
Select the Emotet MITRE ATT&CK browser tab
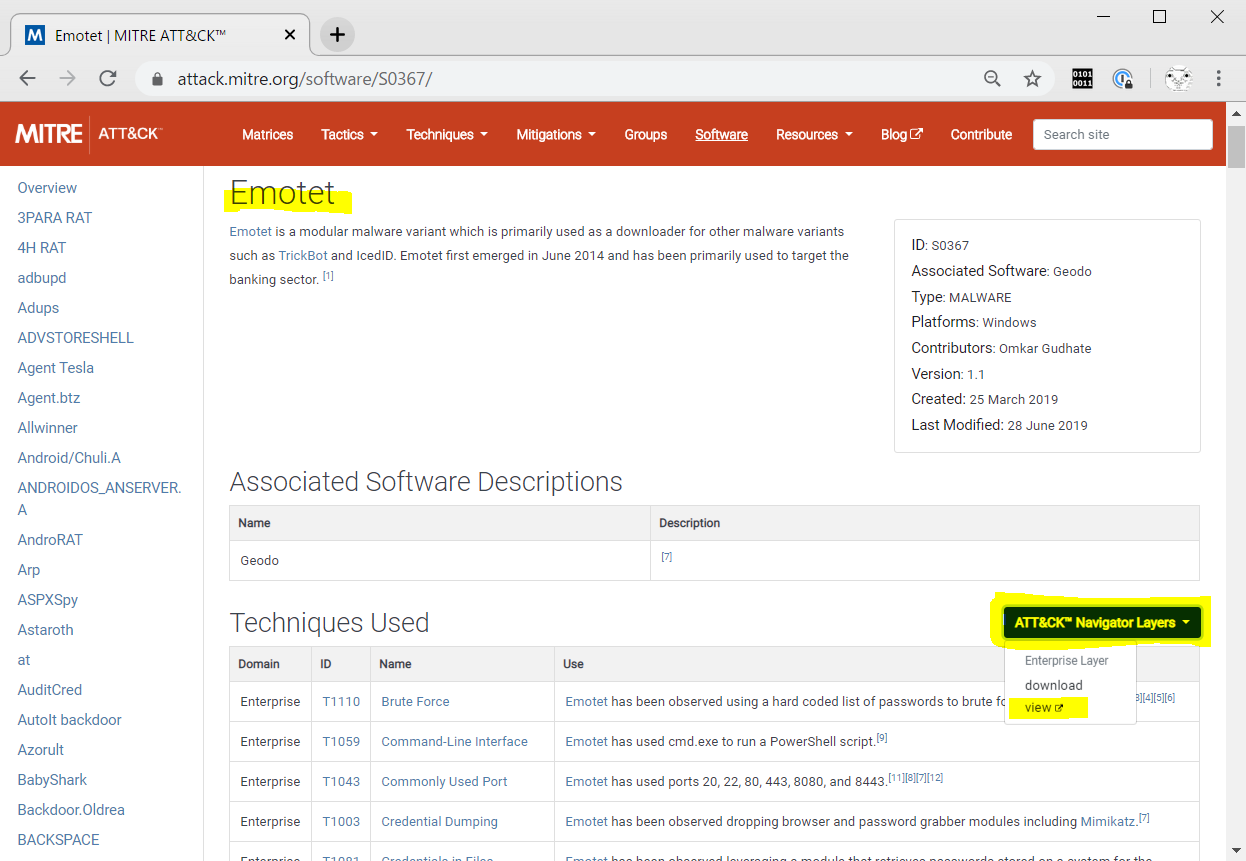coord(158,35)
